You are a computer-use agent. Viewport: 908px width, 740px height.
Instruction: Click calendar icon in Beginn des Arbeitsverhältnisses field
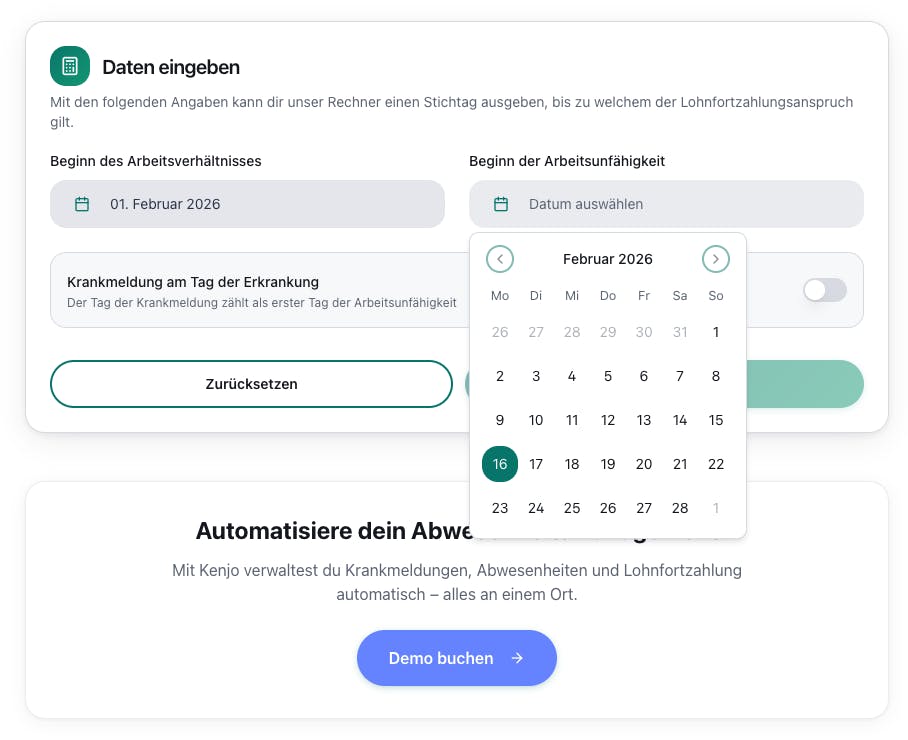pos(83,204)
